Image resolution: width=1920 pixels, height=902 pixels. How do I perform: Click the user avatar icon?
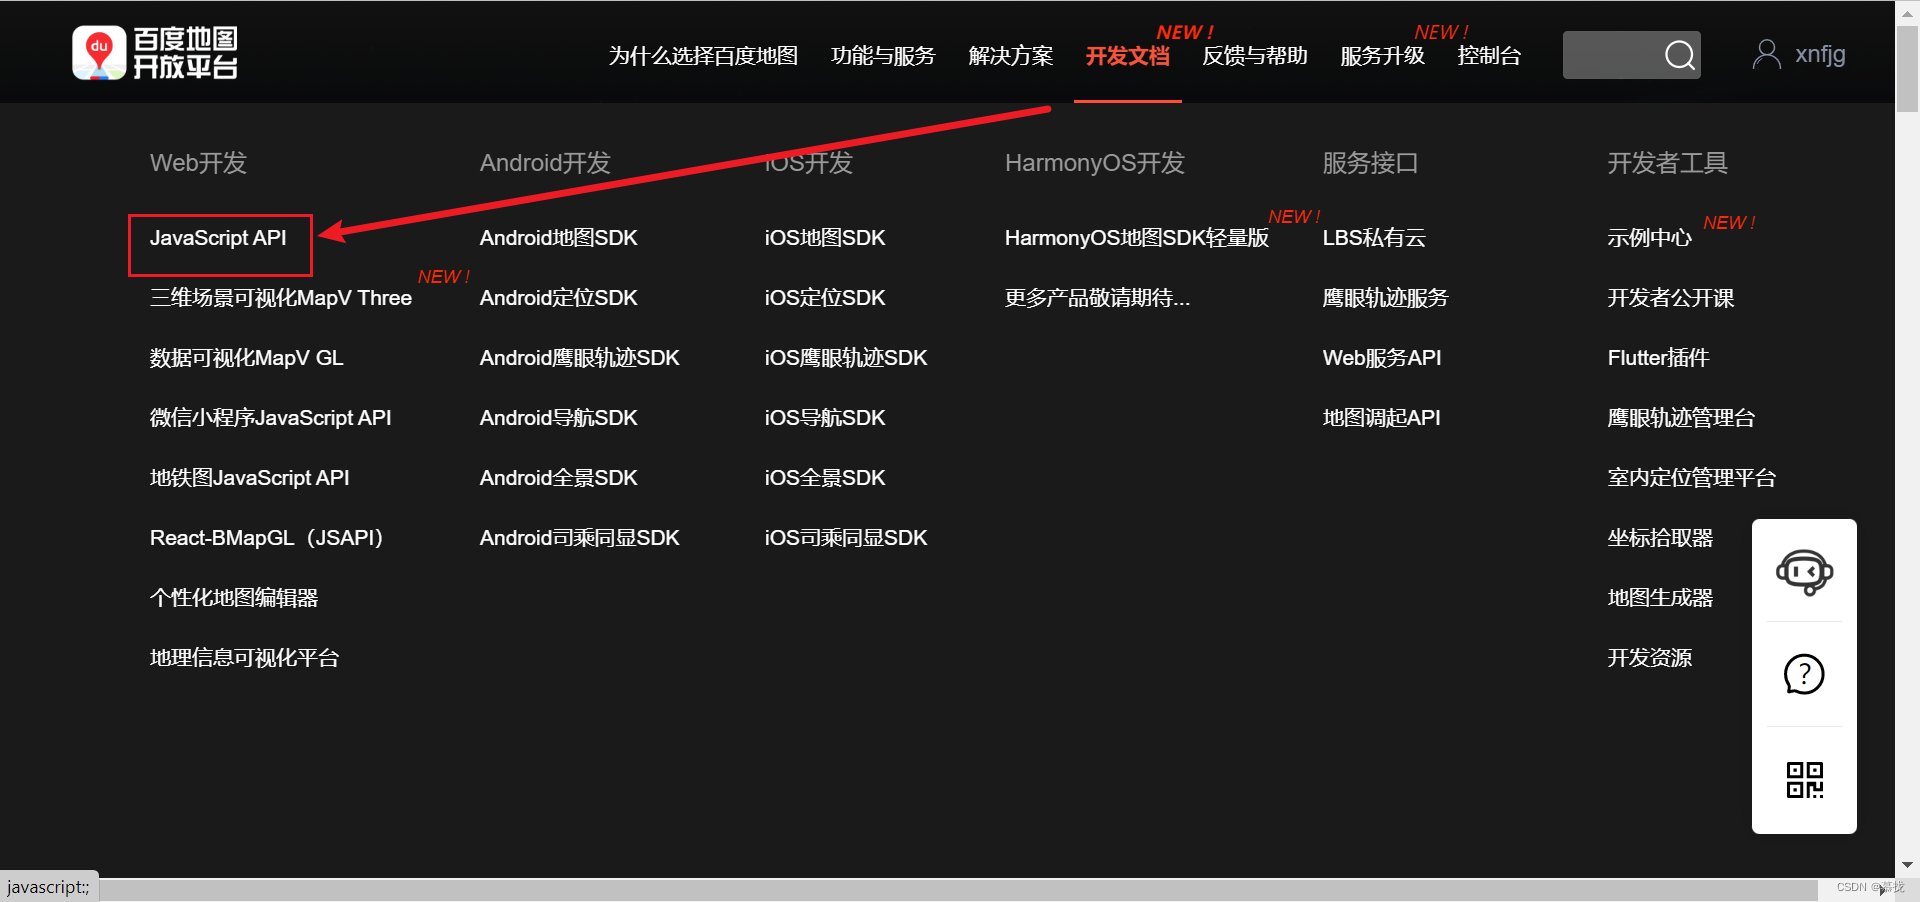point(1766,54)
